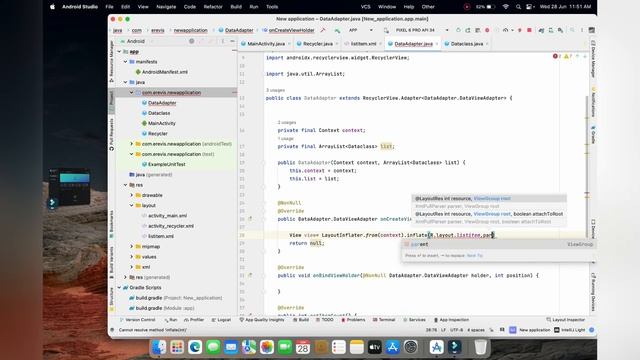
Task: Collapse the java folder node
Action: (x=126, y=82)
